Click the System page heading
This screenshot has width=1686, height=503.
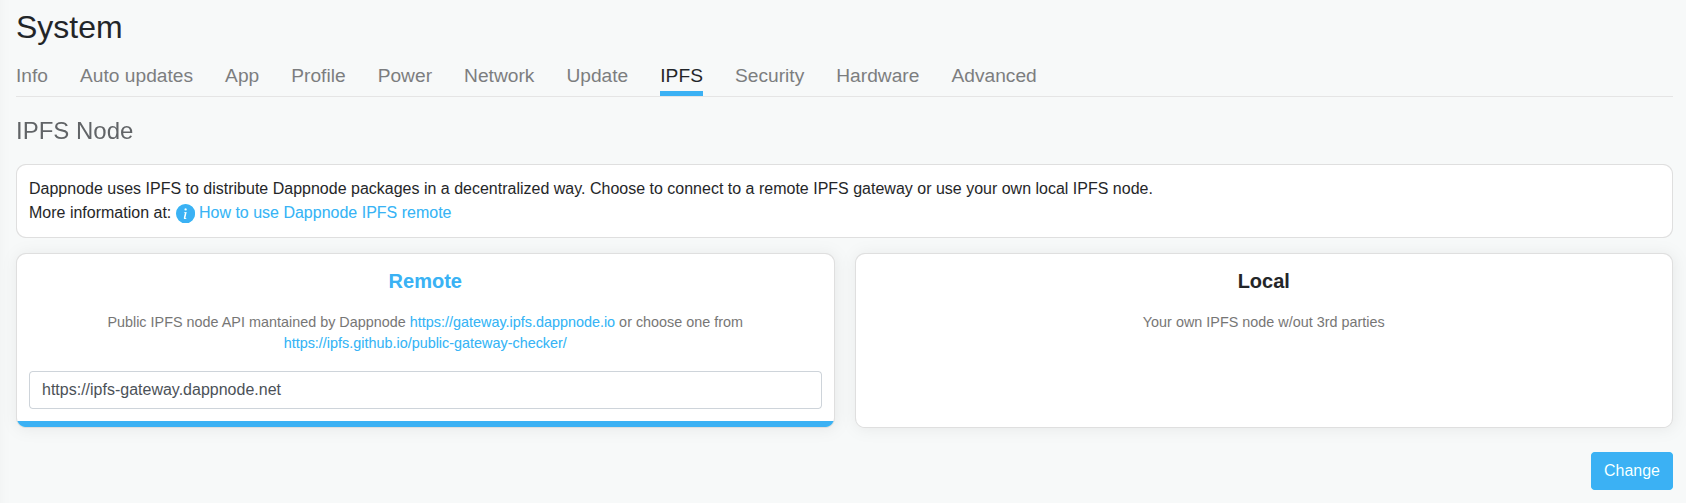point(69,27)
